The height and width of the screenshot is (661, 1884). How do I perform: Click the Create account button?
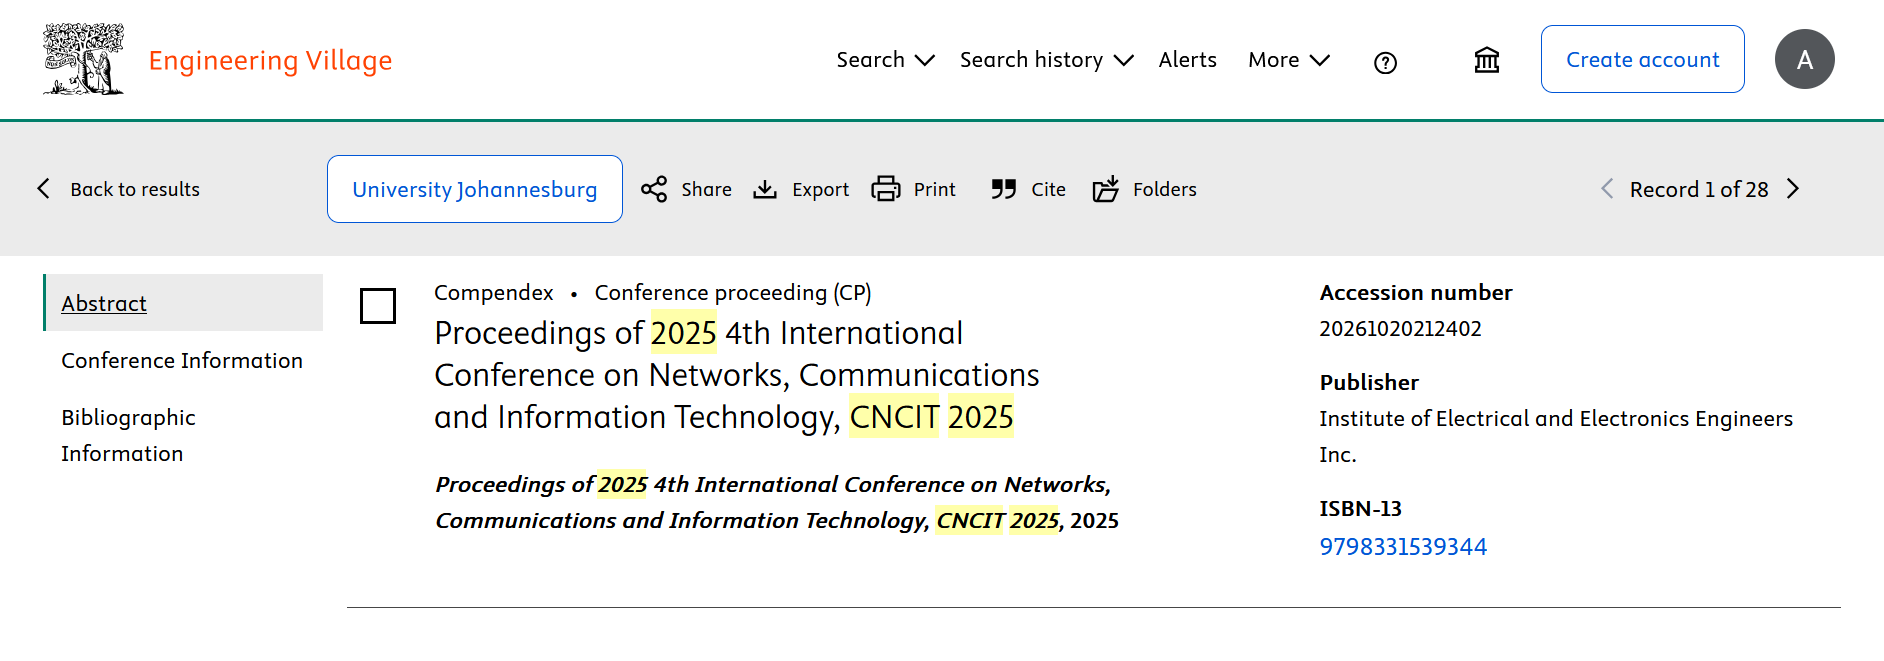click(1642, 59)
